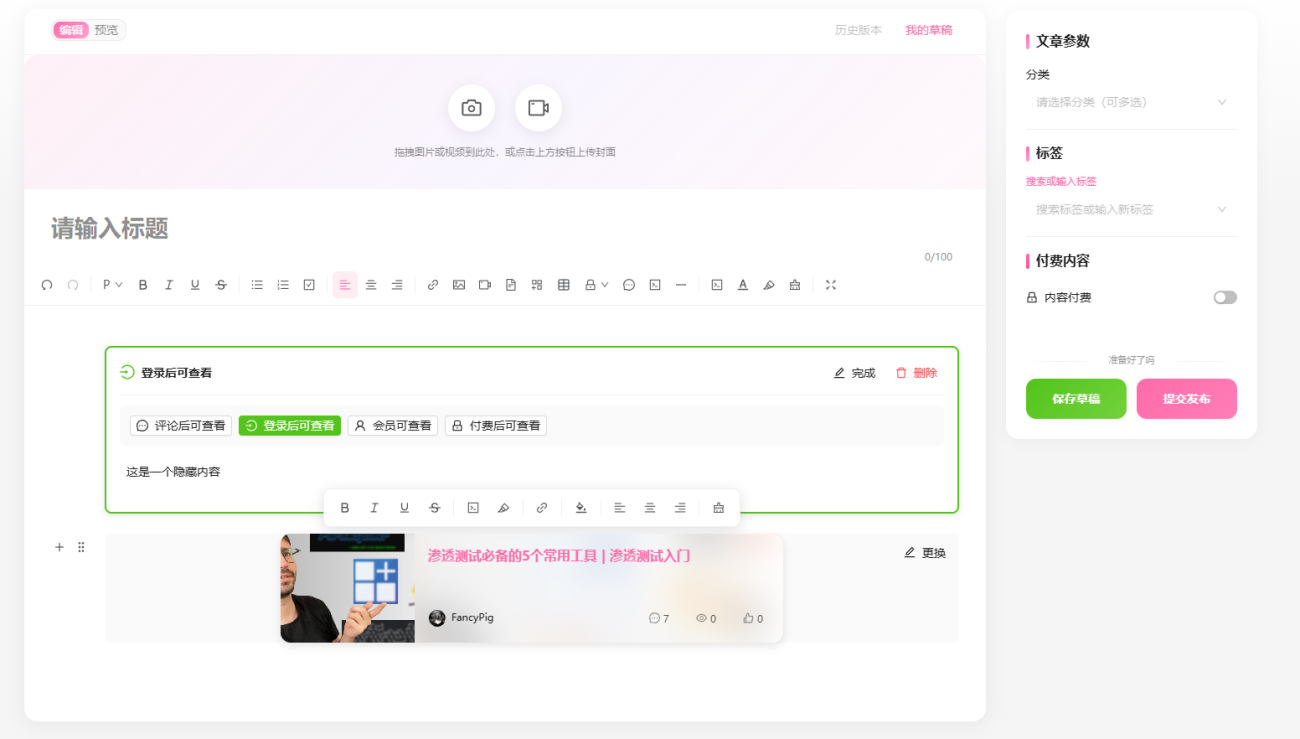Open the 标签 tag search dropdown
This screenshot has height=739, width=1300.
1130,210
